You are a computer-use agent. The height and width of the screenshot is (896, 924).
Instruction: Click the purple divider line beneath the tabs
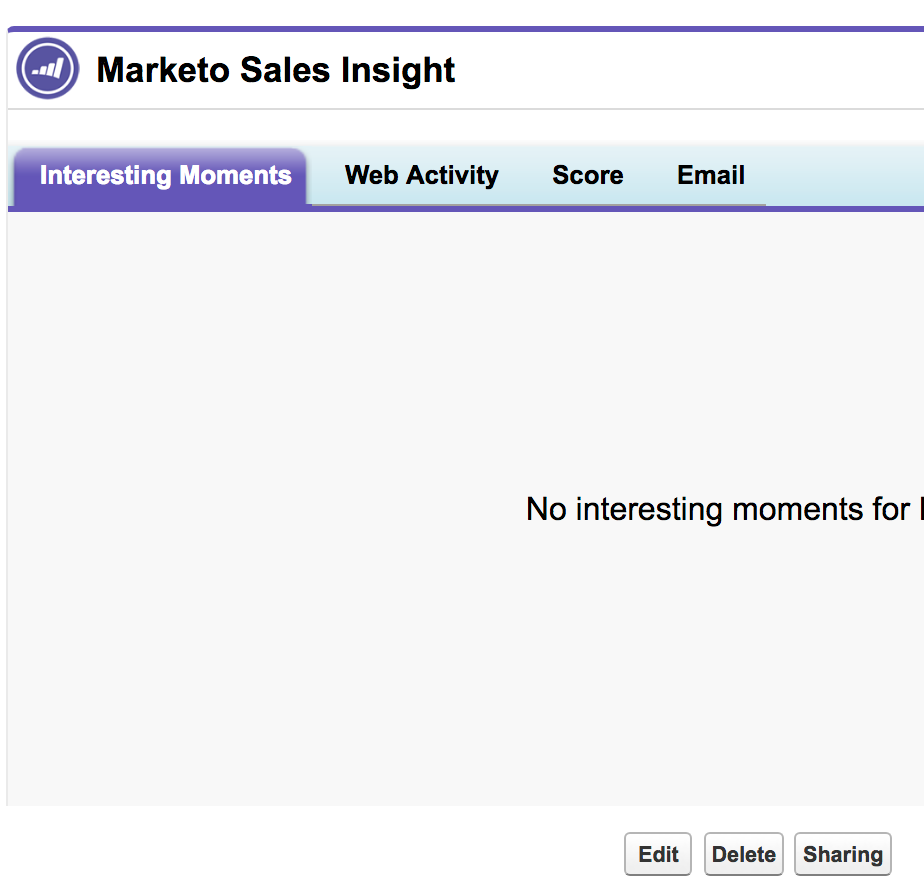pyautogui.click(x=600, y=209)
